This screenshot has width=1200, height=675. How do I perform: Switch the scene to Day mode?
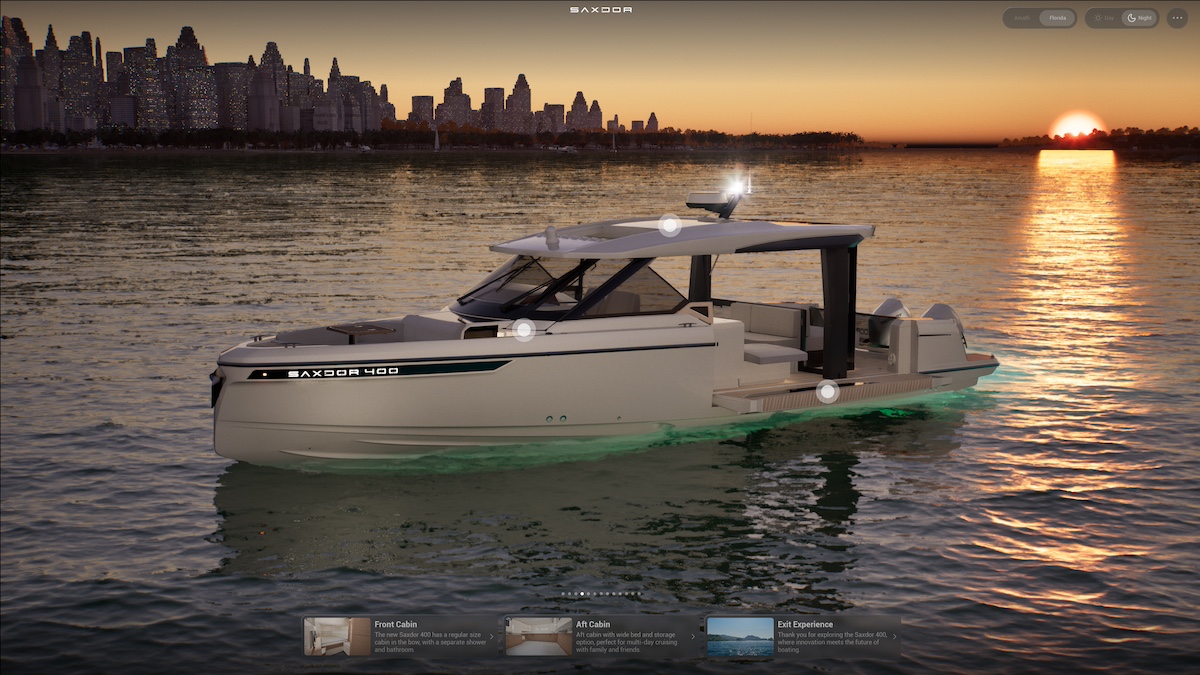(1104, 18)
